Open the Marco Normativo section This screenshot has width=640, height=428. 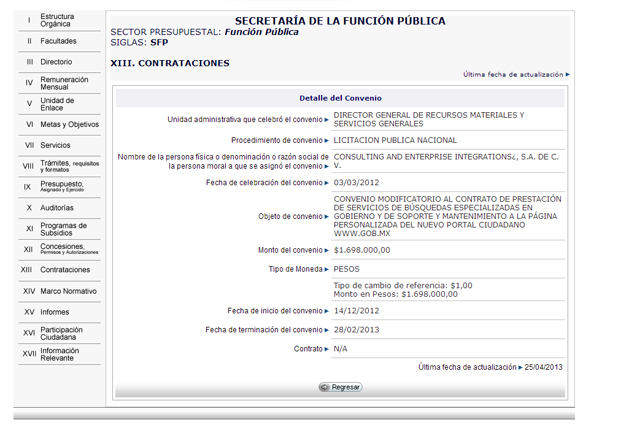click(68, 290)
